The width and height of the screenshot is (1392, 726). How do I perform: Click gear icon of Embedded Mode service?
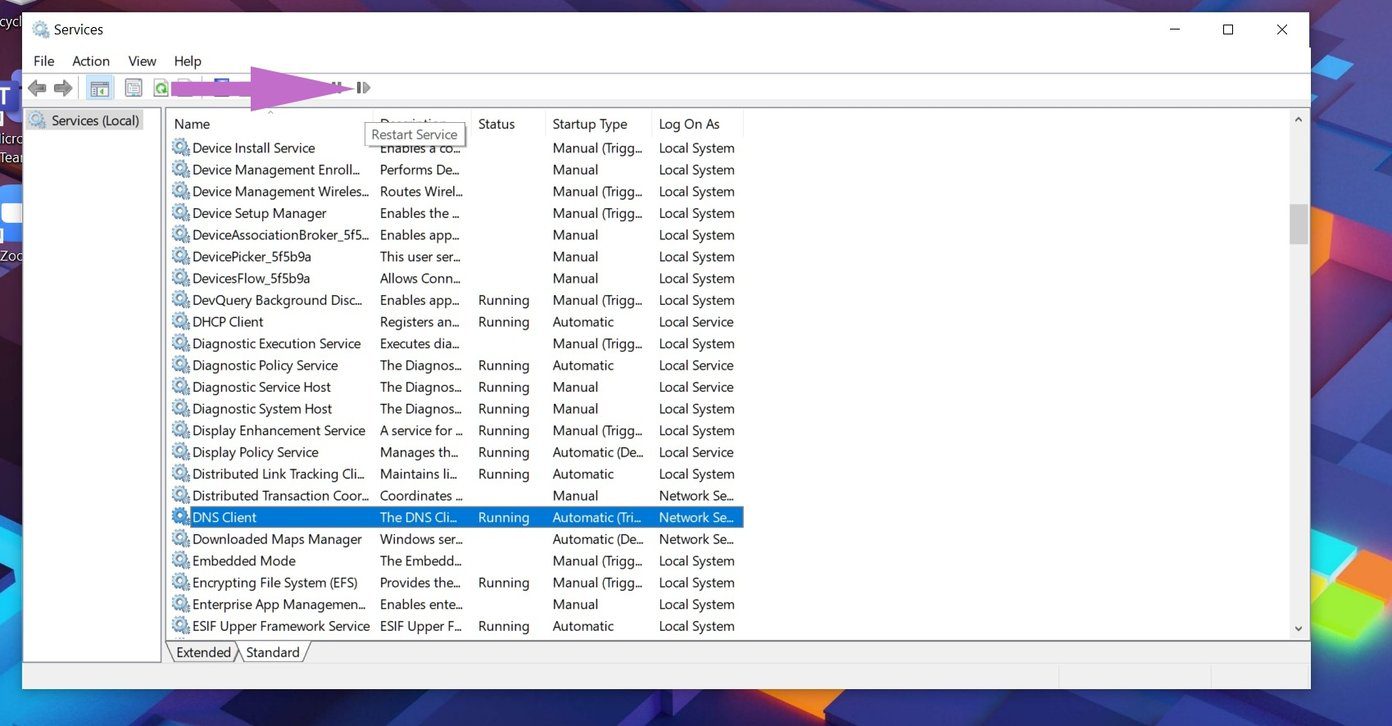(180, 561)
